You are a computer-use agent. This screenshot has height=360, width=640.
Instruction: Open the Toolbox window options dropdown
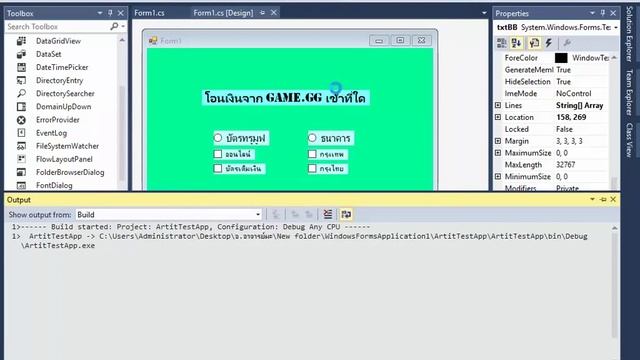point(100,13)
